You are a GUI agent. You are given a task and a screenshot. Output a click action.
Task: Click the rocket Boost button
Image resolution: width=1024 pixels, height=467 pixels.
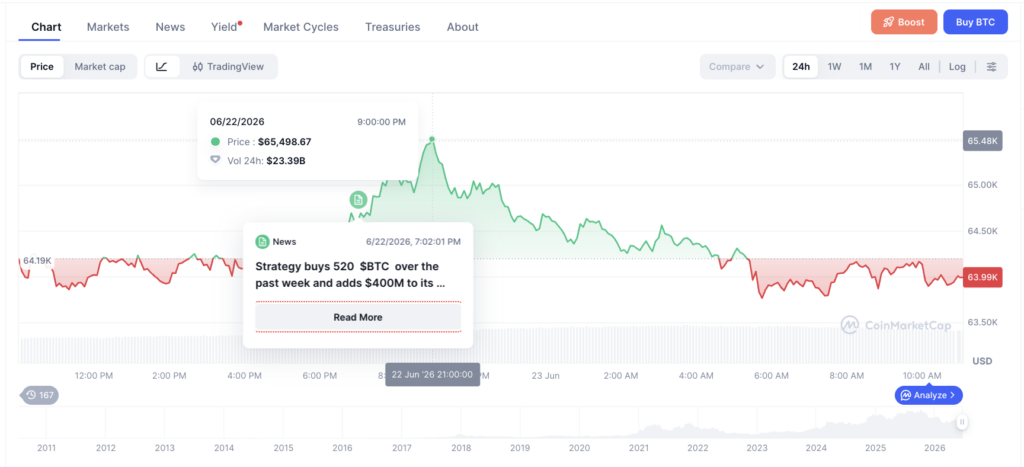(x=904, y=22)
